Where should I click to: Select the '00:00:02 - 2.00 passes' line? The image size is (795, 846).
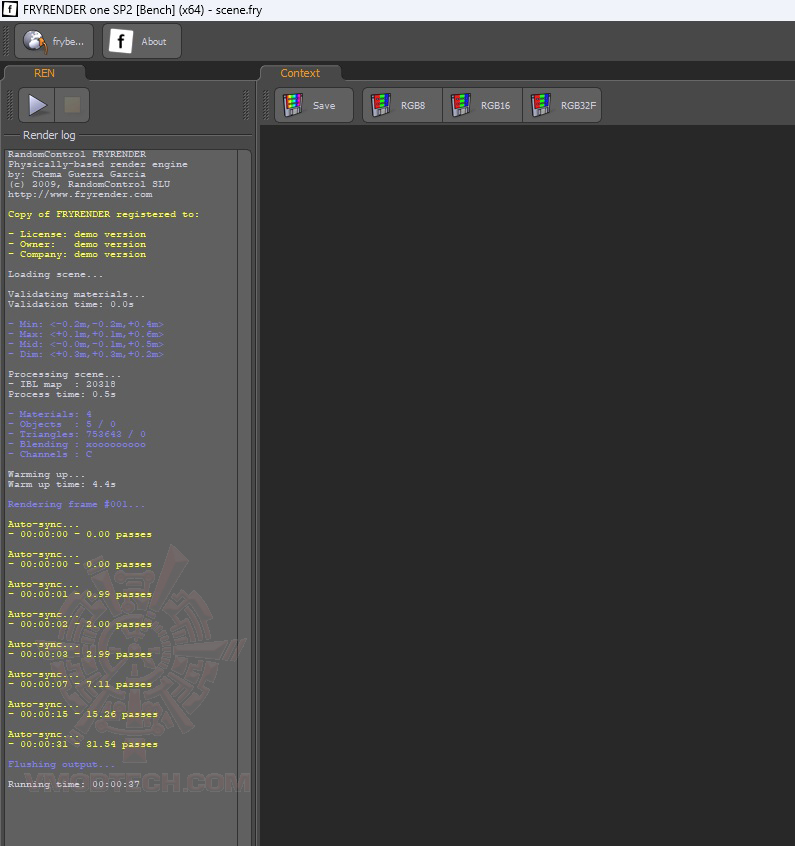pos(80,625)
